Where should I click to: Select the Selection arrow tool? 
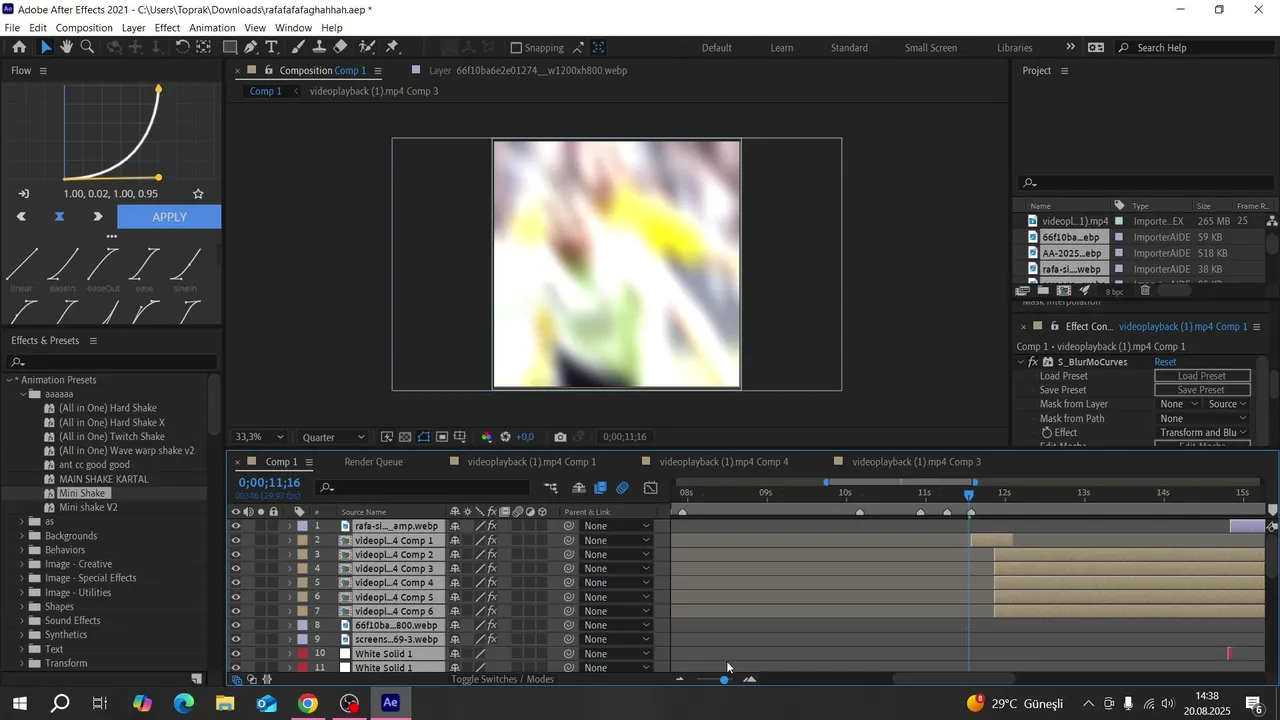(46, 47)
